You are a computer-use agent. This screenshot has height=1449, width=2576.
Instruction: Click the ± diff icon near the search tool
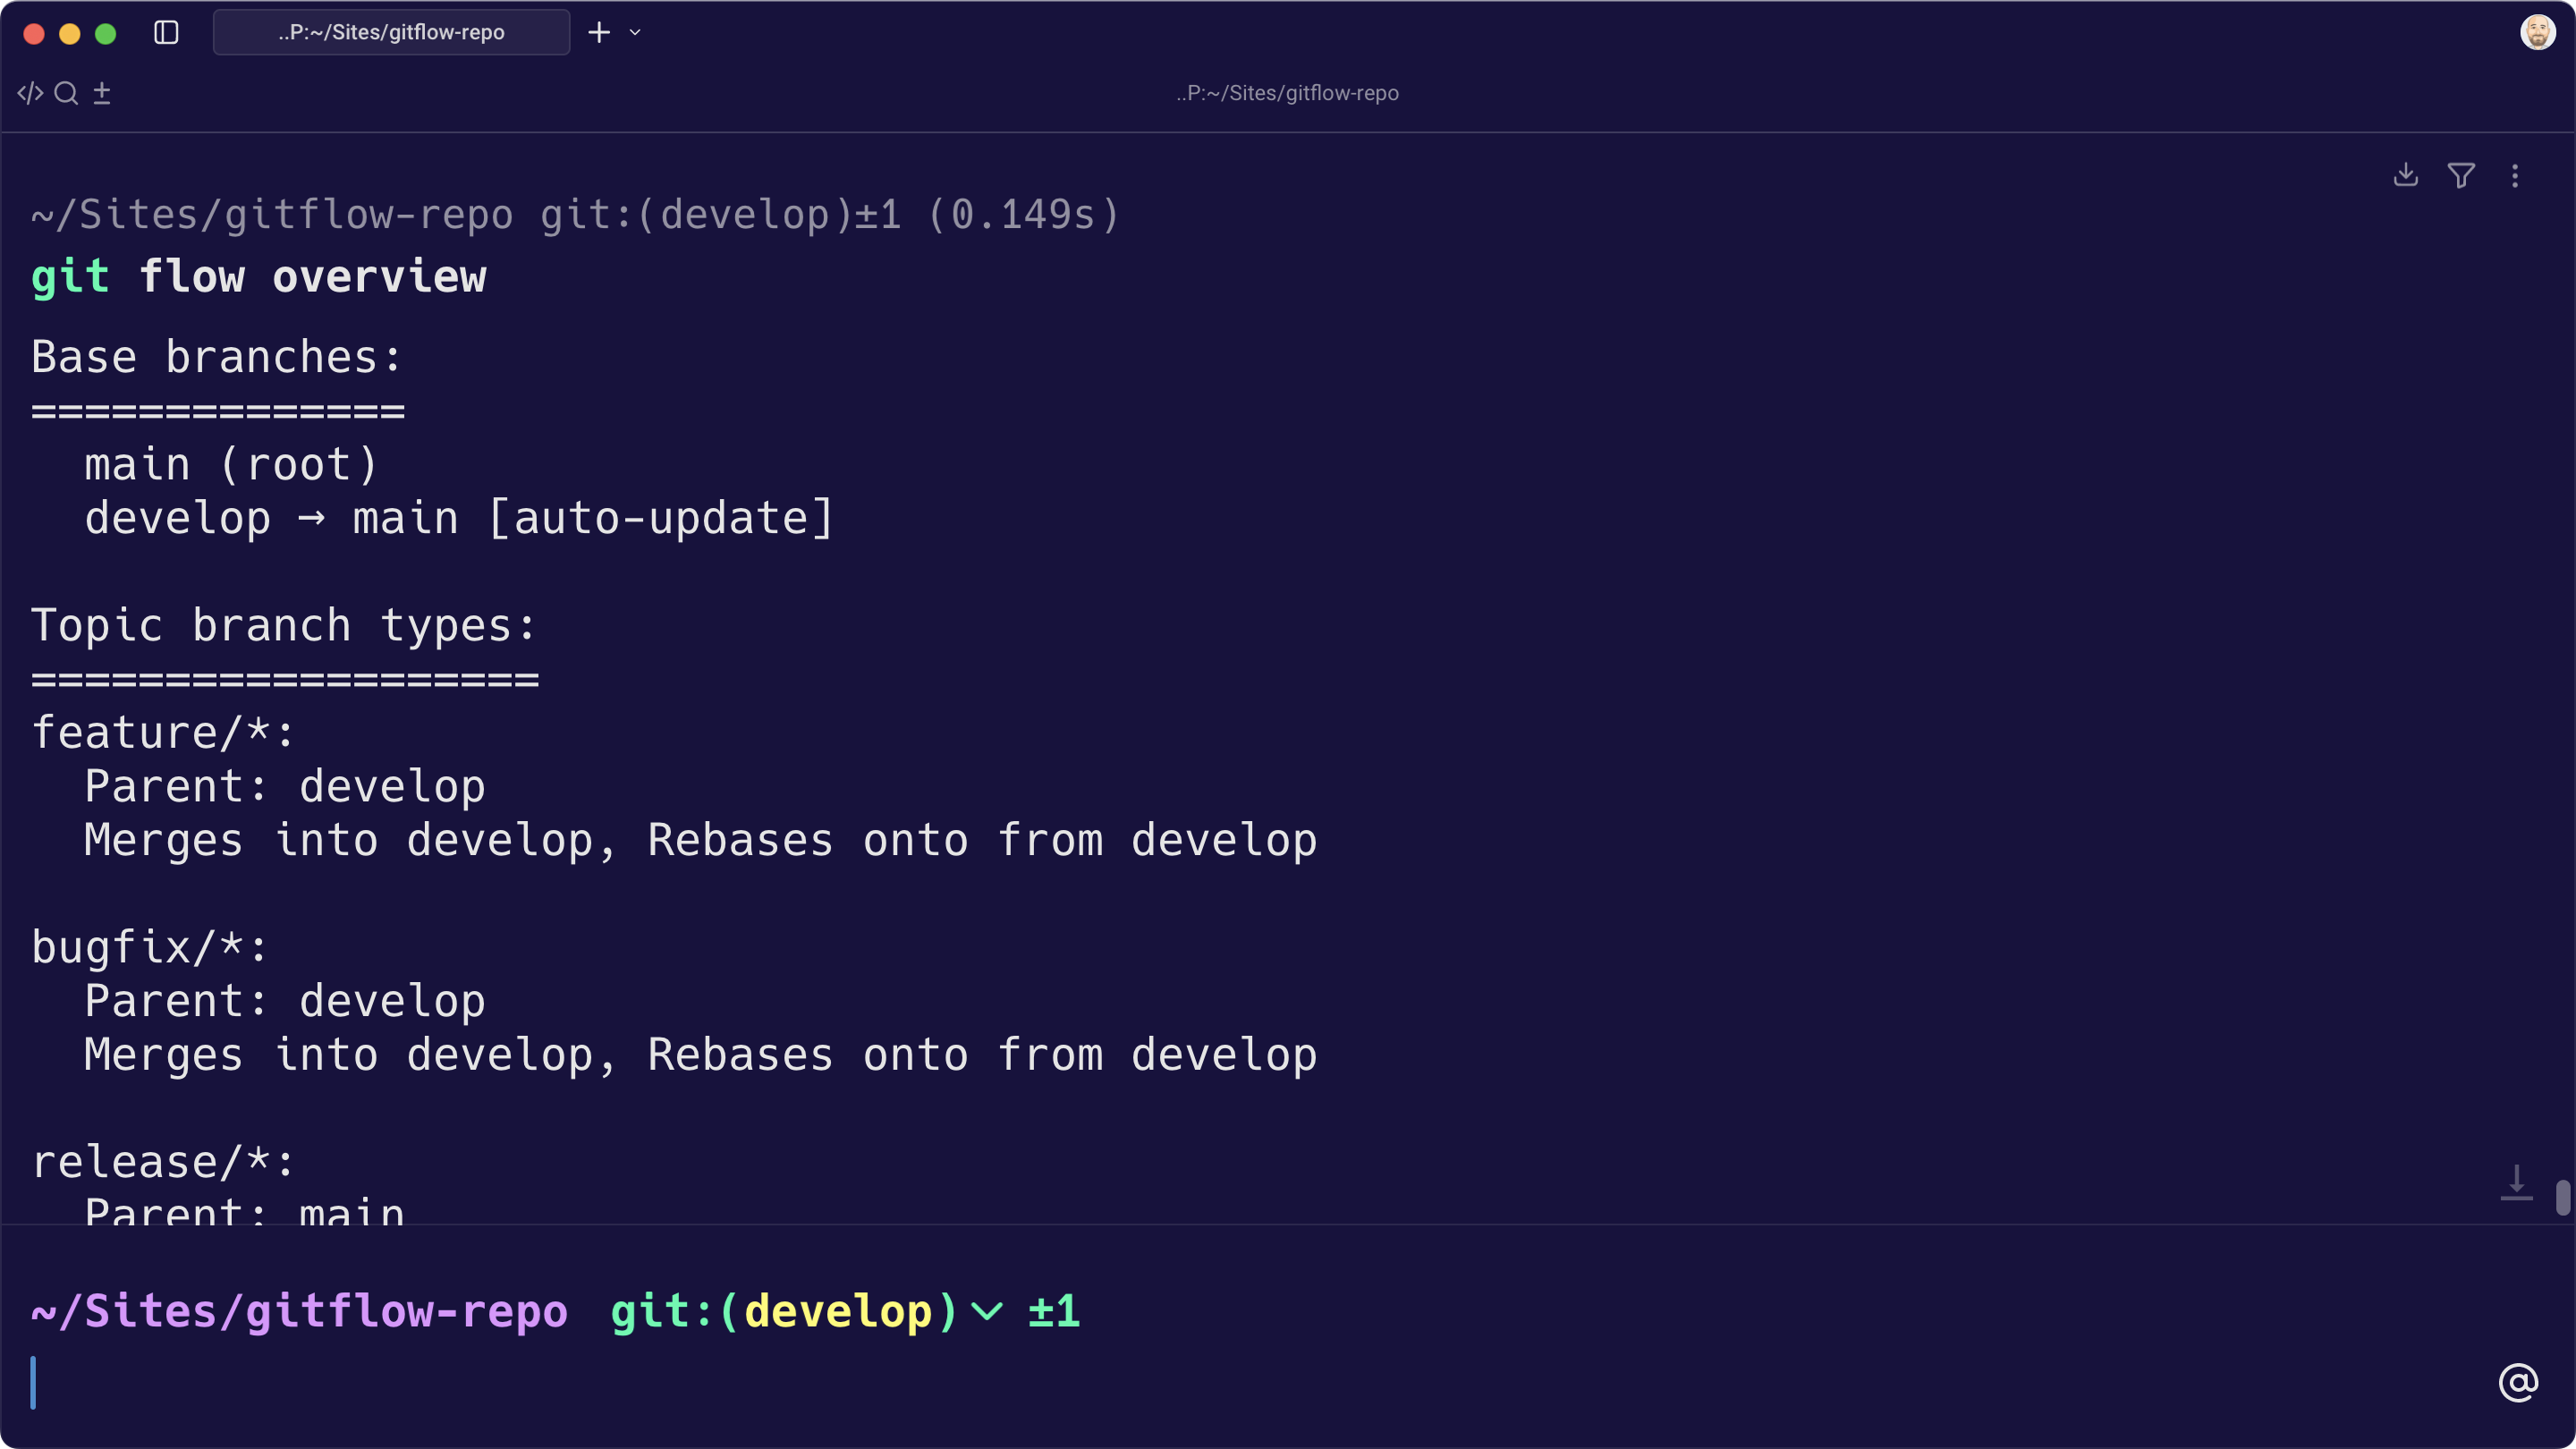[101, 92]
